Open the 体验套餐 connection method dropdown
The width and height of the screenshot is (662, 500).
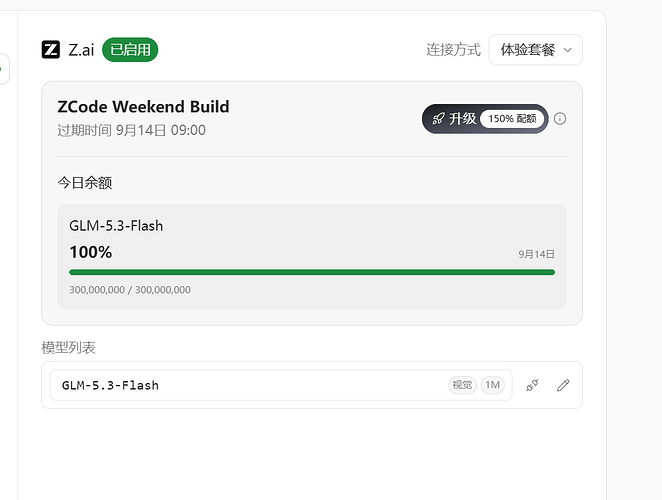click(535, 50)
